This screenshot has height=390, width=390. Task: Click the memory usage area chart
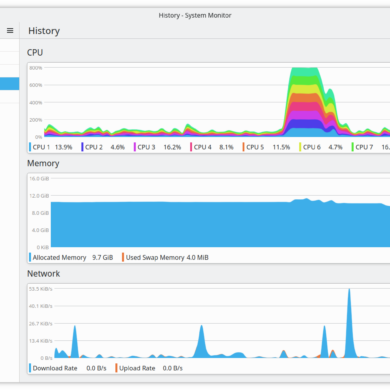220,224
